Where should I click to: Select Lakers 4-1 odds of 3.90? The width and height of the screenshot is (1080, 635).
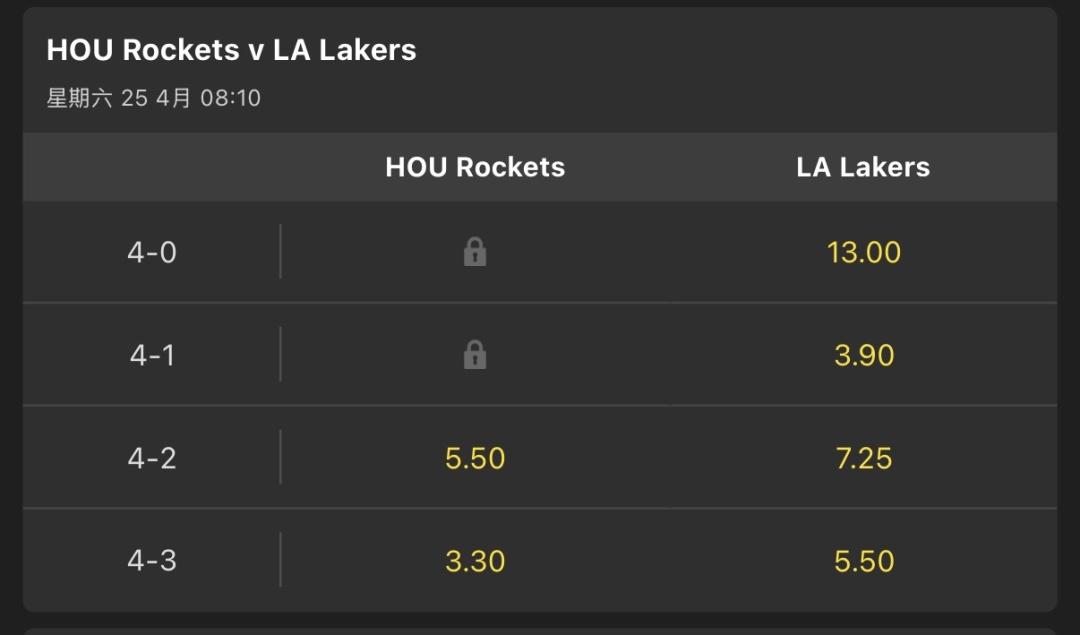(x=863, y=355)
